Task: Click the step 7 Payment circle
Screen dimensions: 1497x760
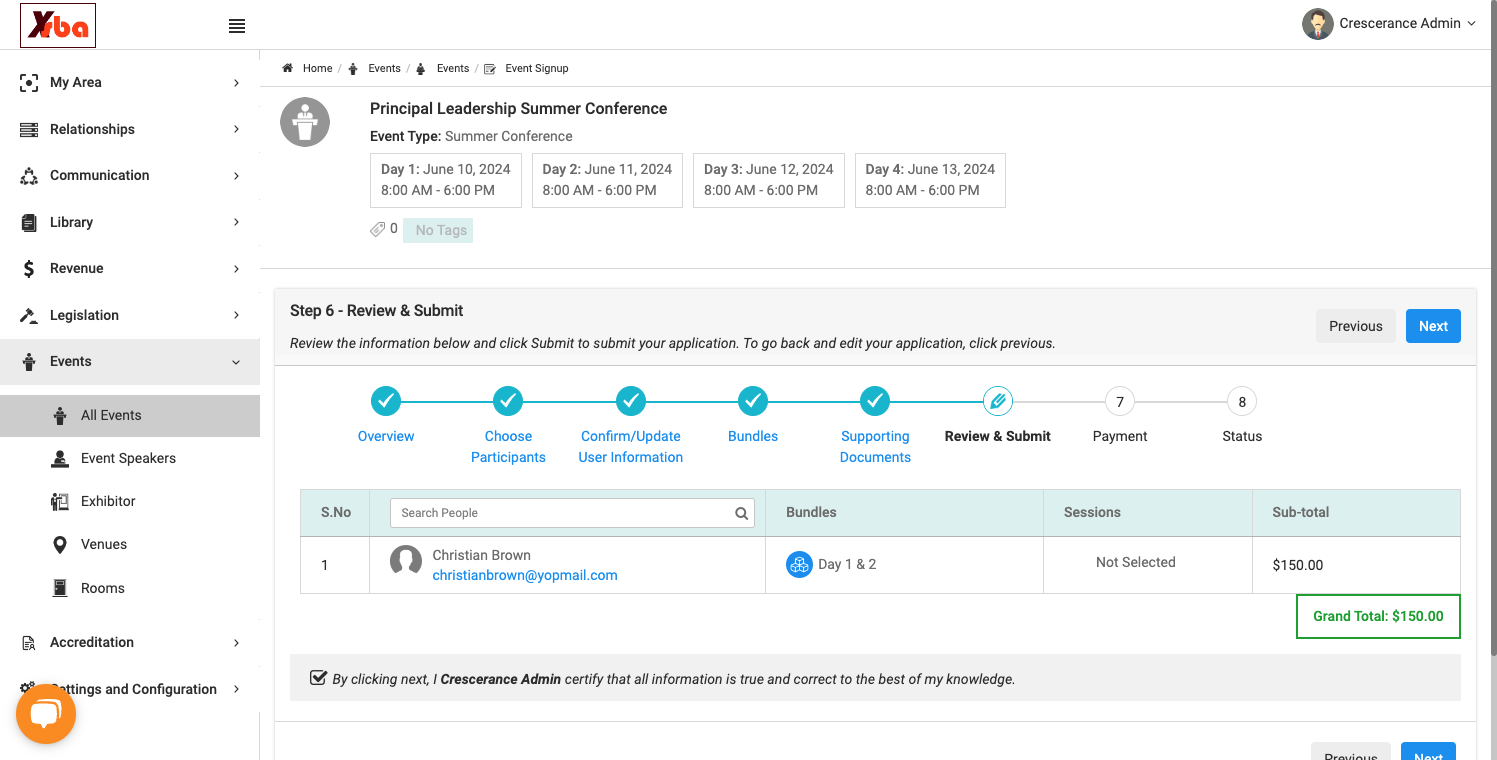Action: [x=1120, y=402]
